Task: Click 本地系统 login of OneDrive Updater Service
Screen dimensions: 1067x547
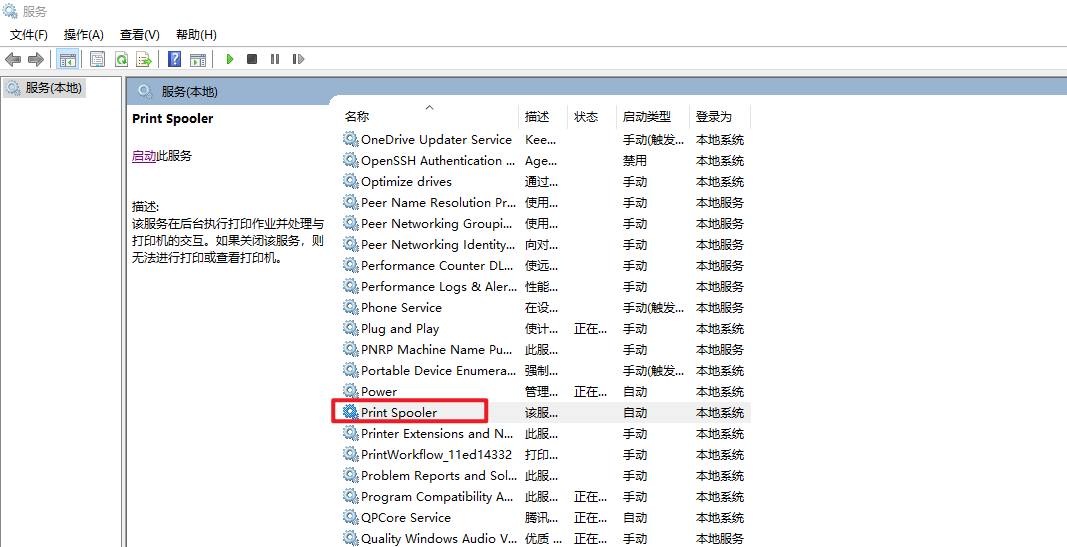Action: 720,139
